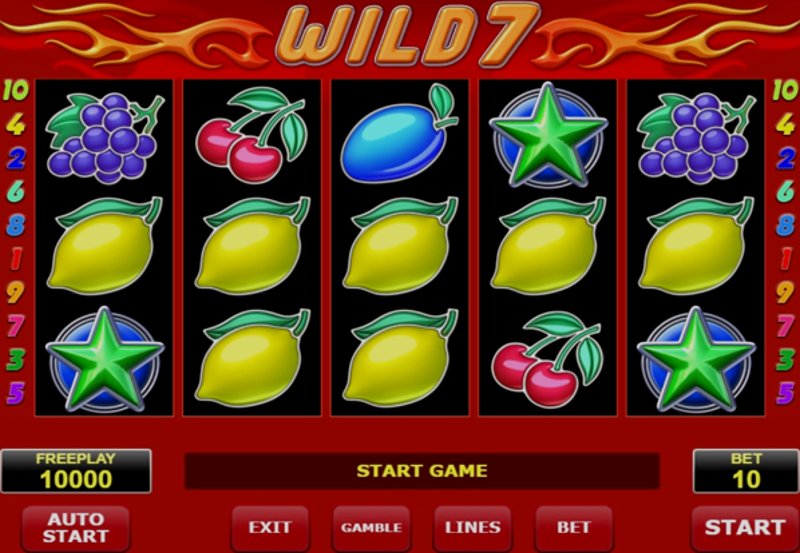Click the grapes in the first reel
800x553 pixels.
(x=105, y=137)
